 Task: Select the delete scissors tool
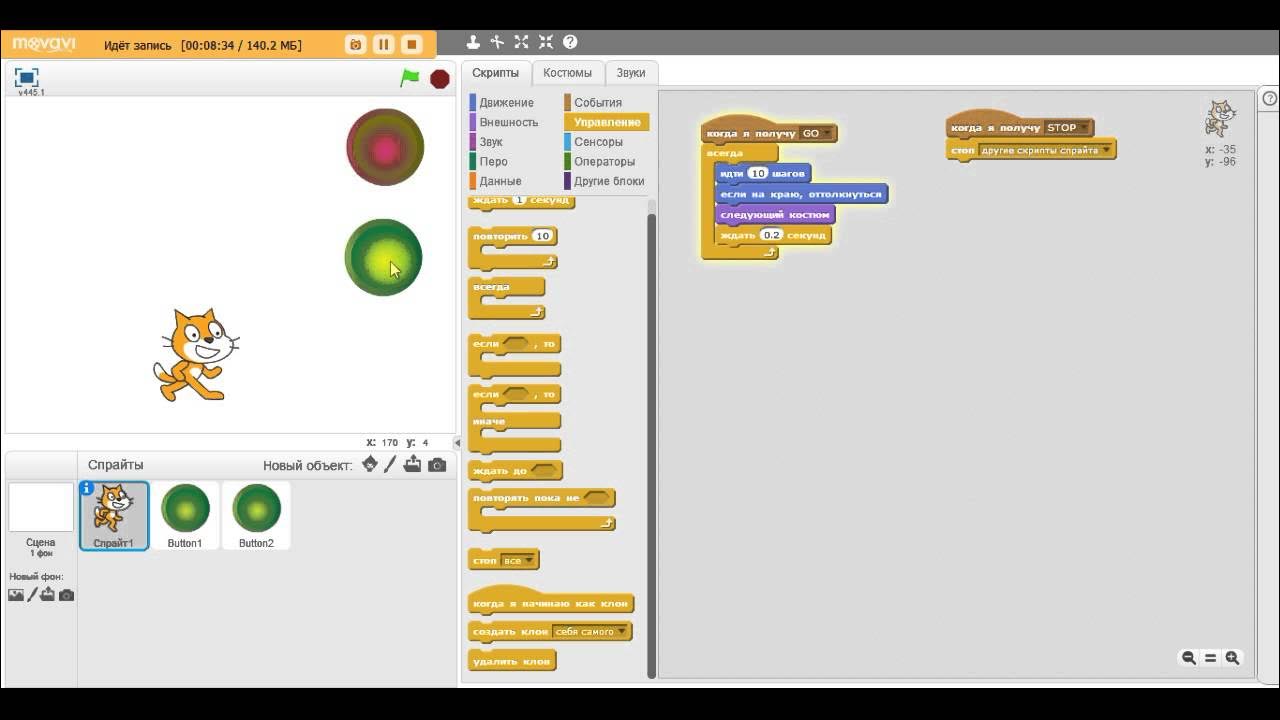pyautogui.click(x=497, y=42)
